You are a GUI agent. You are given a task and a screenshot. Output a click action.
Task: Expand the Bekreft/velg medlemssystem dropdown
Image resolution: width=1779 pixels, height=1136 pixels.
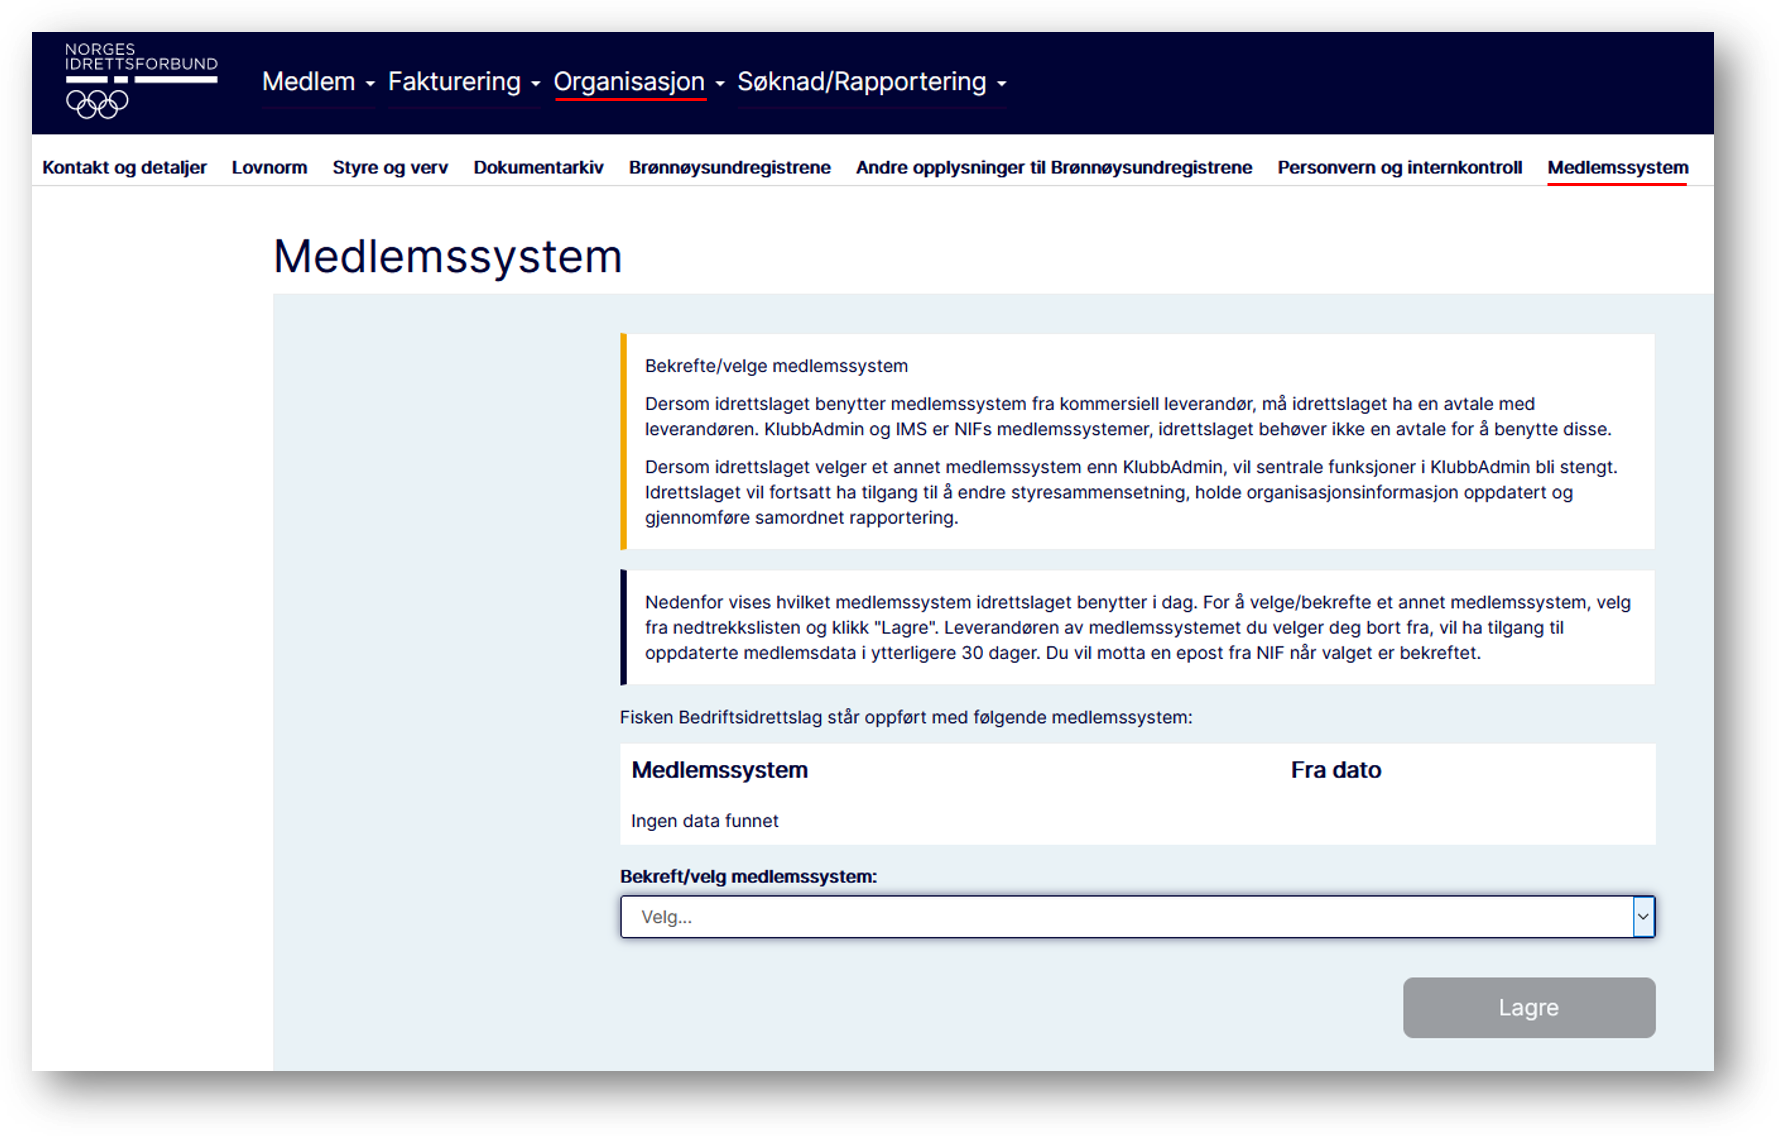point(1137,917)
